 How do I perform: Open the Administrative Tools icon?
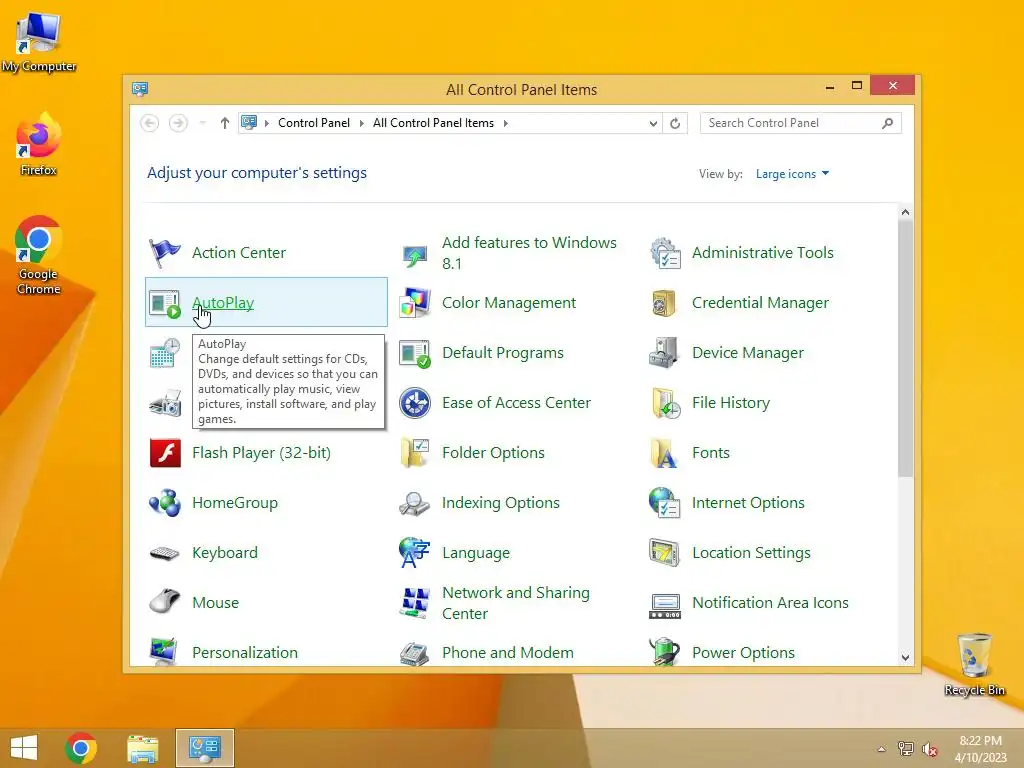665,253
